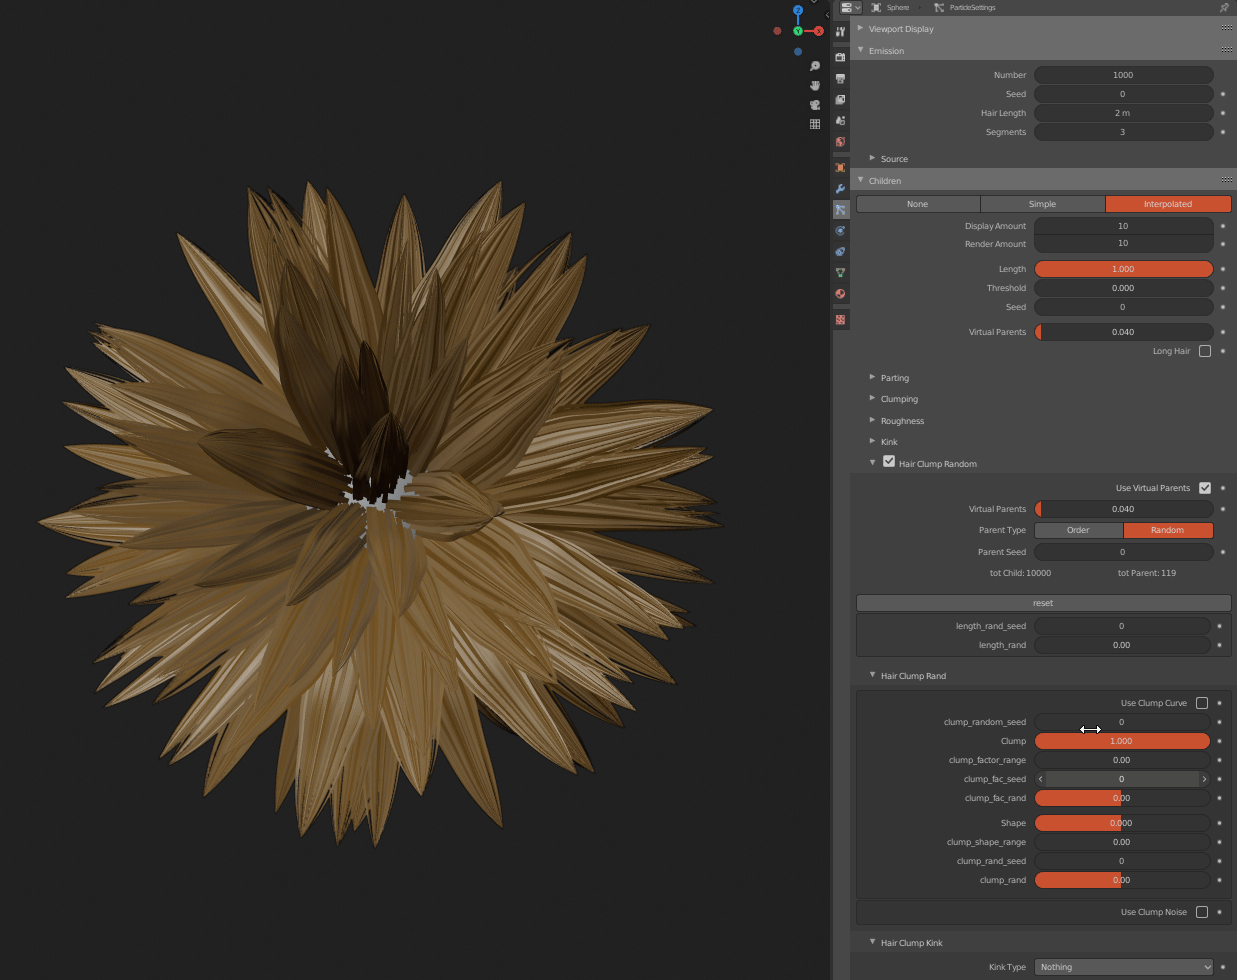Click the World properties globe icon
Image resolution: width=1237 pixels, height=980 pixels.
(840, 142)
